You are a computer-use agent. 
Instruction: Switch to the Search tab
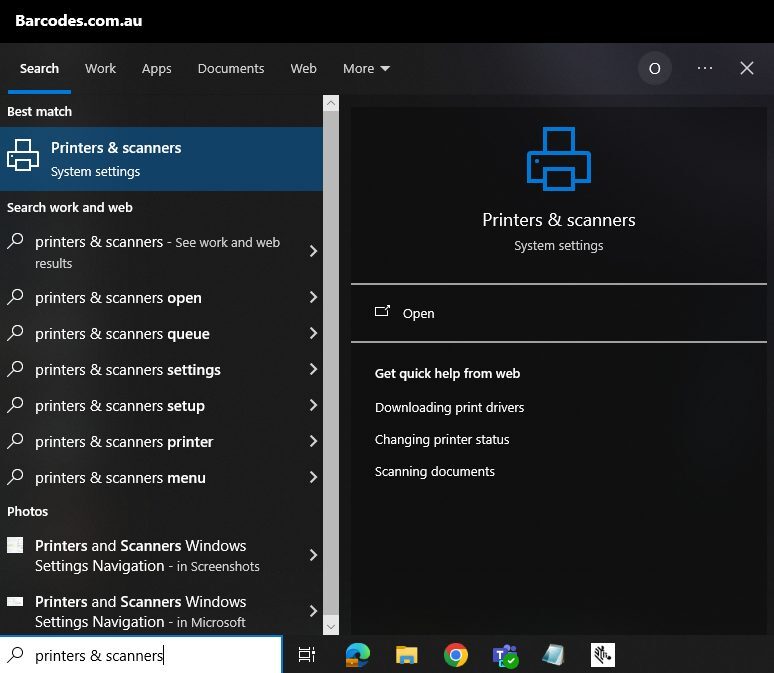click(x=39, y=68)
